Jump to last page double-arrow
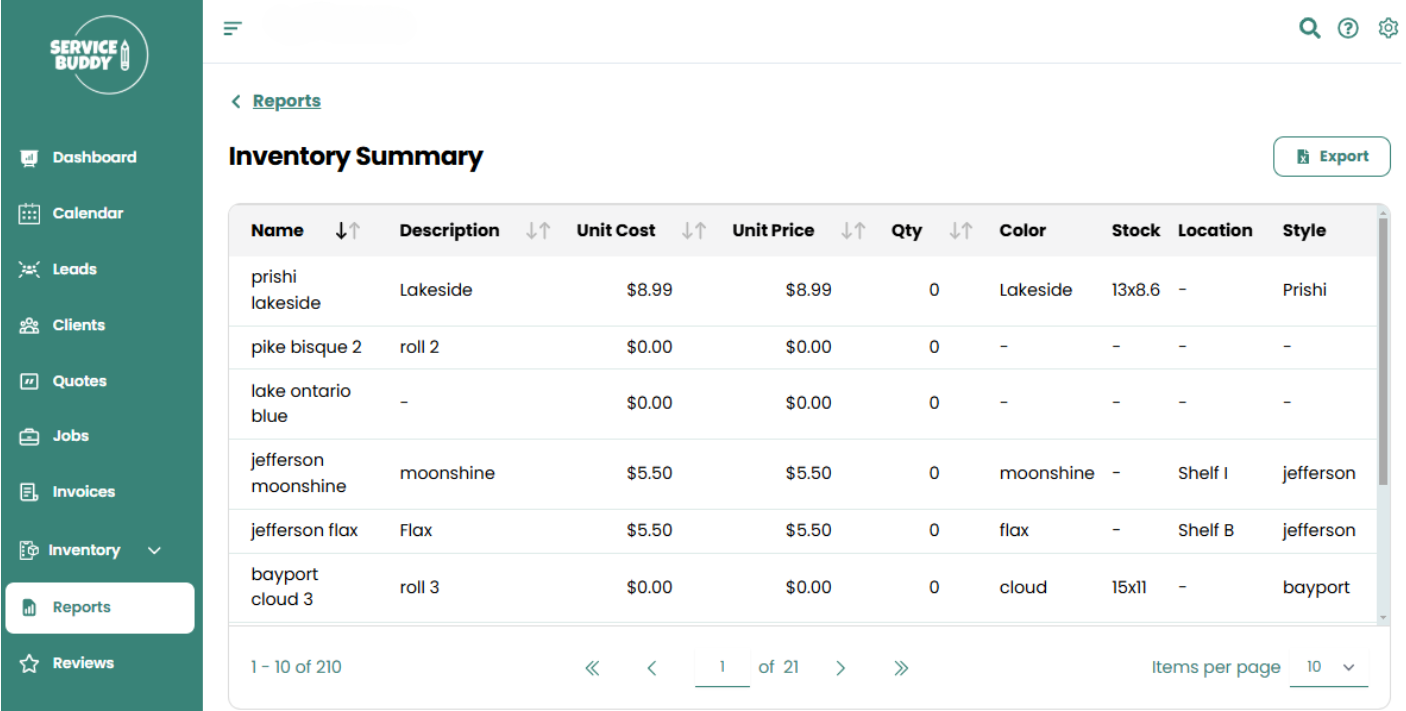This screenshot has width=1406, height=711. [x=901, y=668]
